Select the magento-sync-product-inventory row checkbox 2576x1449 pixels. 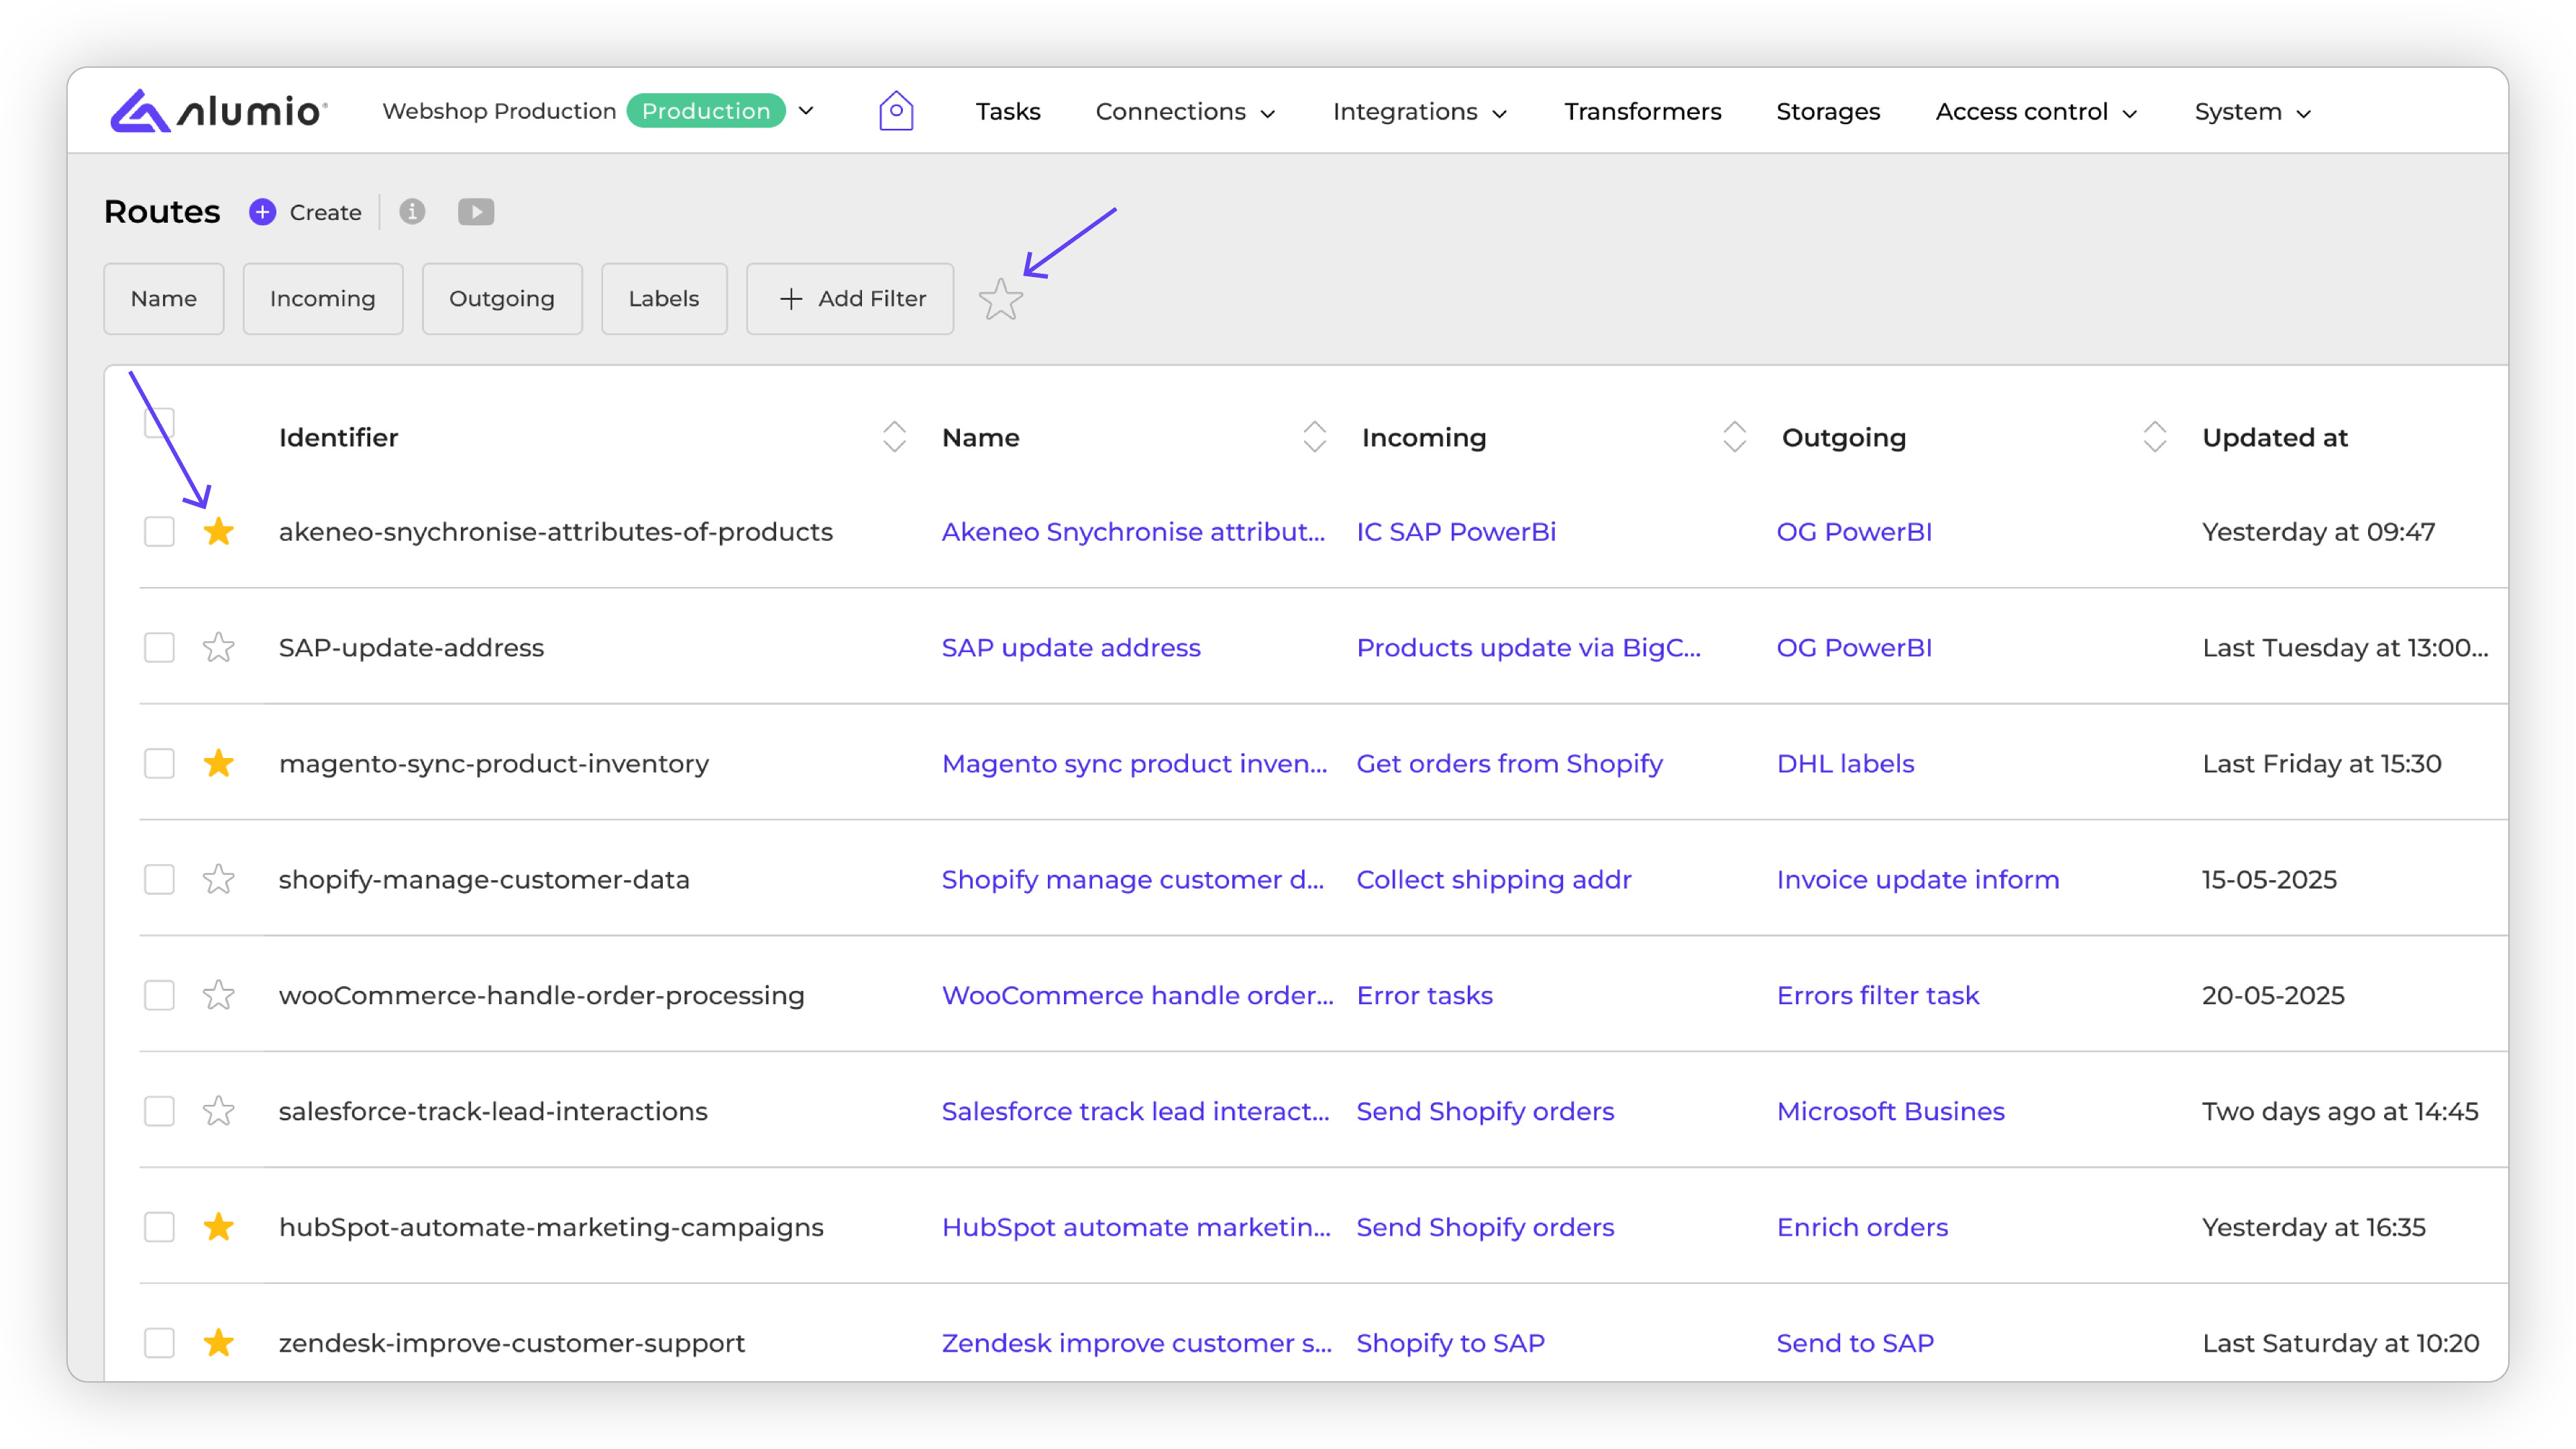159,764
